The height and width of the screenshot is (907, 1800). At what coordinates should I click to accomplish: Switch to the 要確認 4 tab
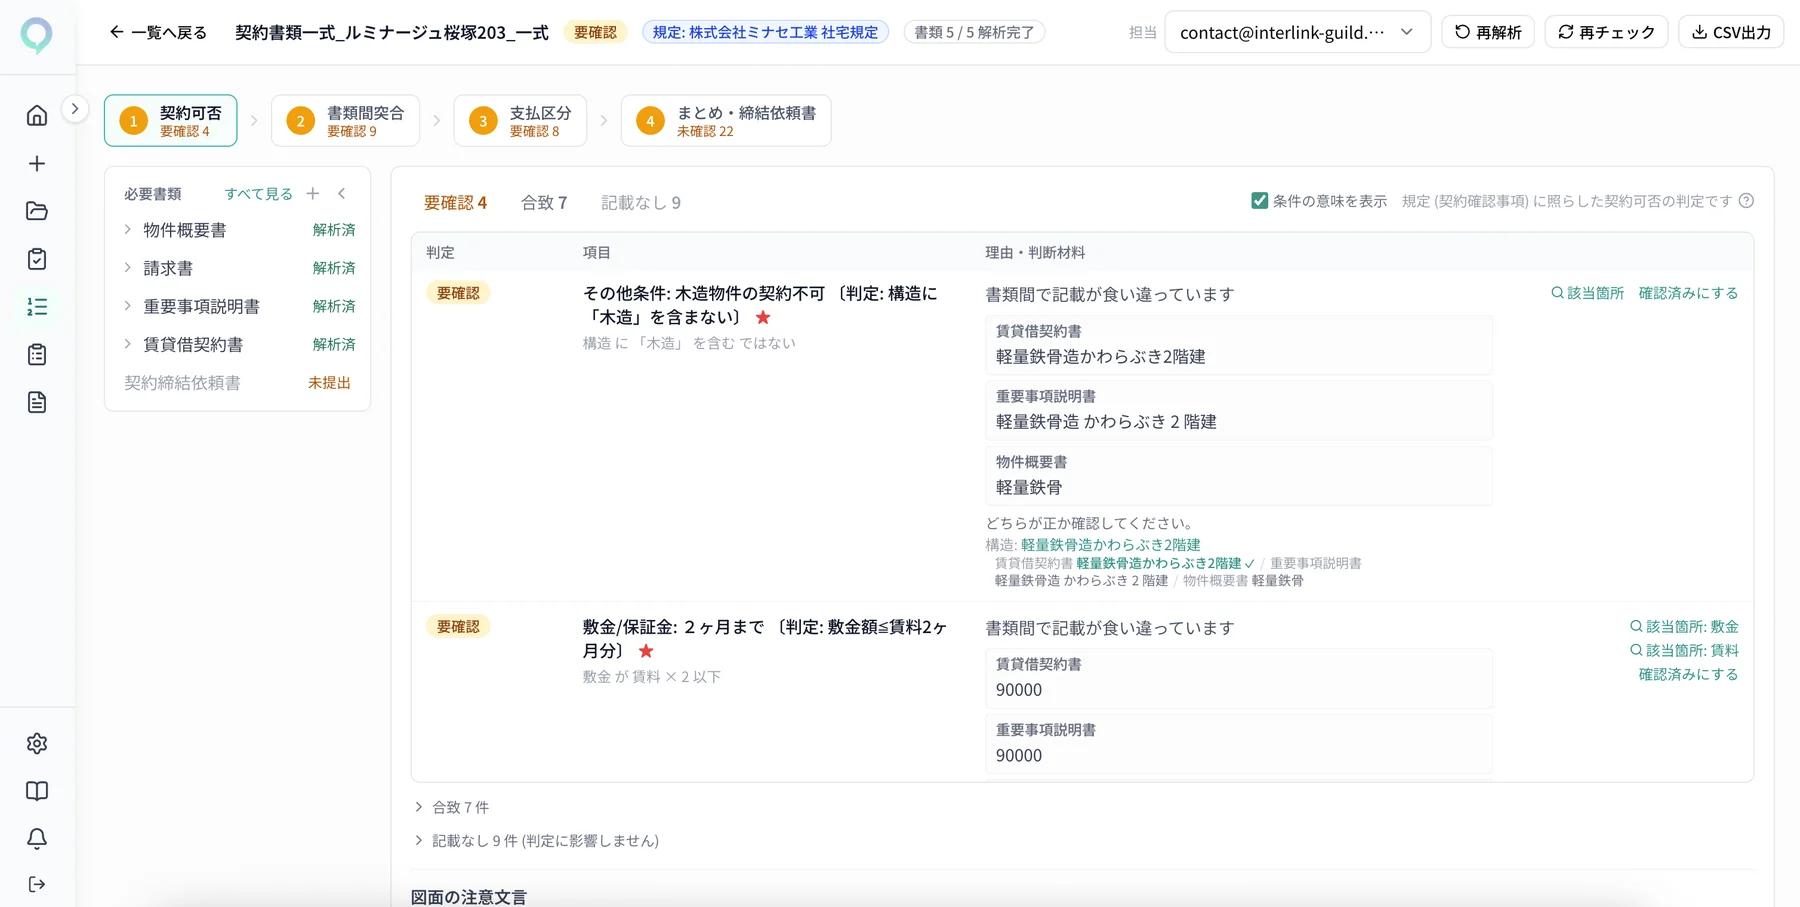pos(455,203)
